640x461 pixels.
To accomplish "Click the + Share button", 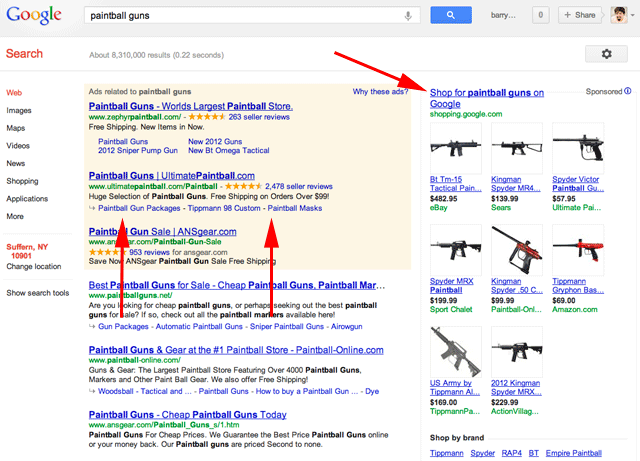I will 580,15.
